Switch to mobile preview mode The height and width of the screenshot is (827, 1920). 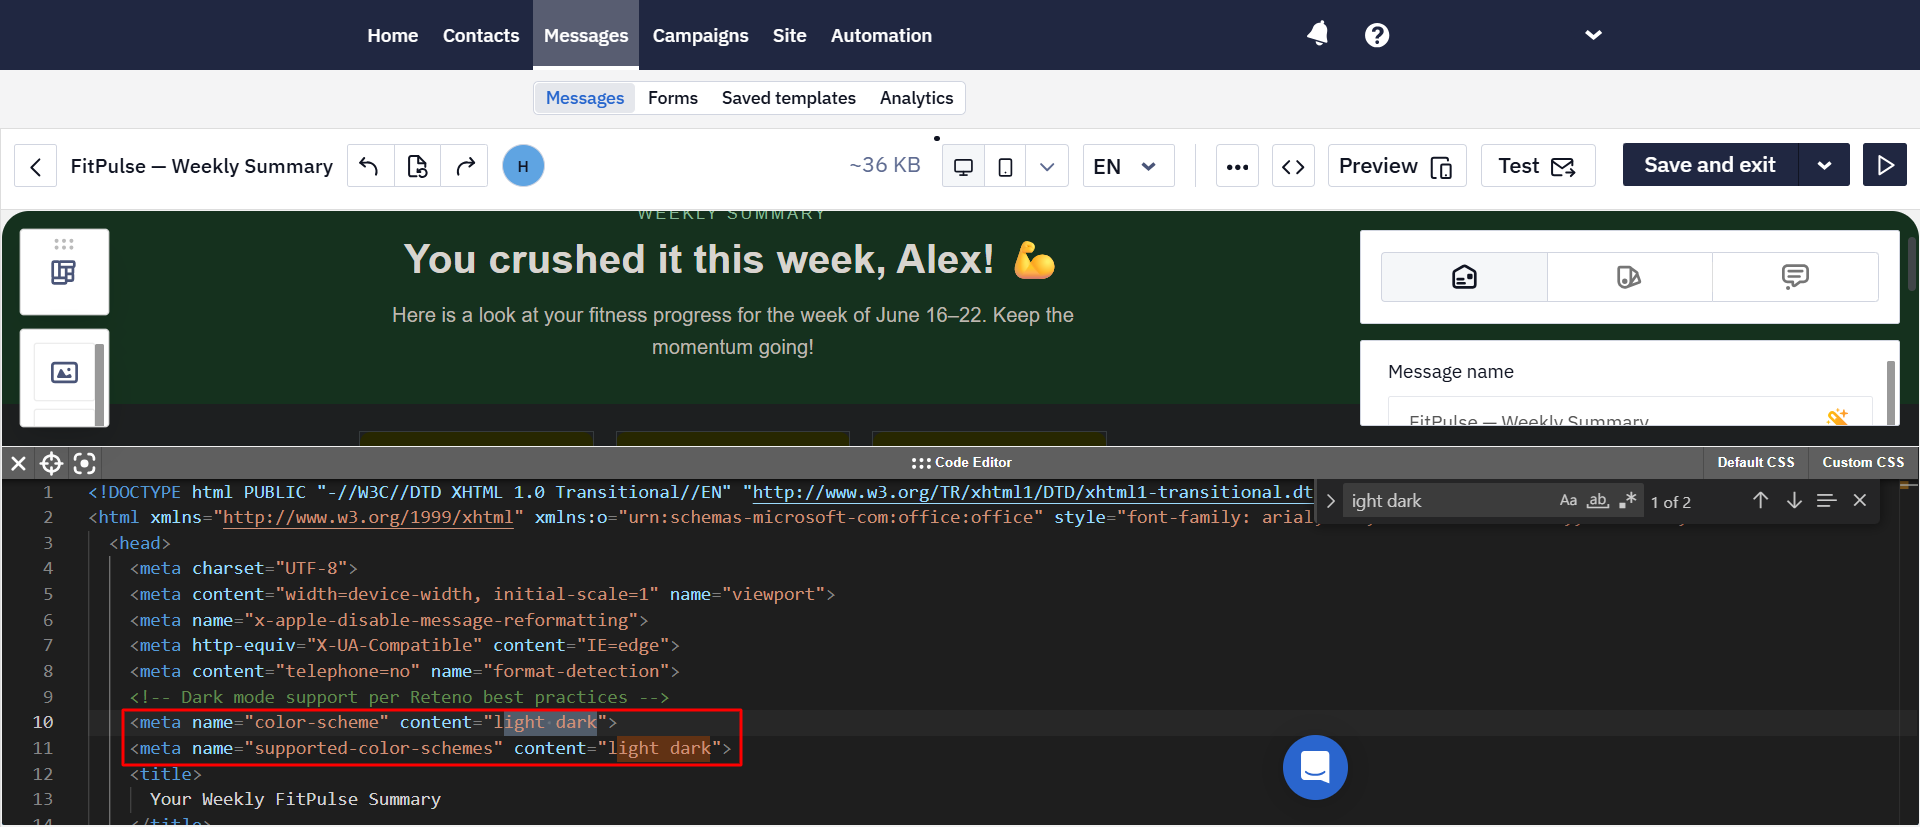coord(1005,167)
